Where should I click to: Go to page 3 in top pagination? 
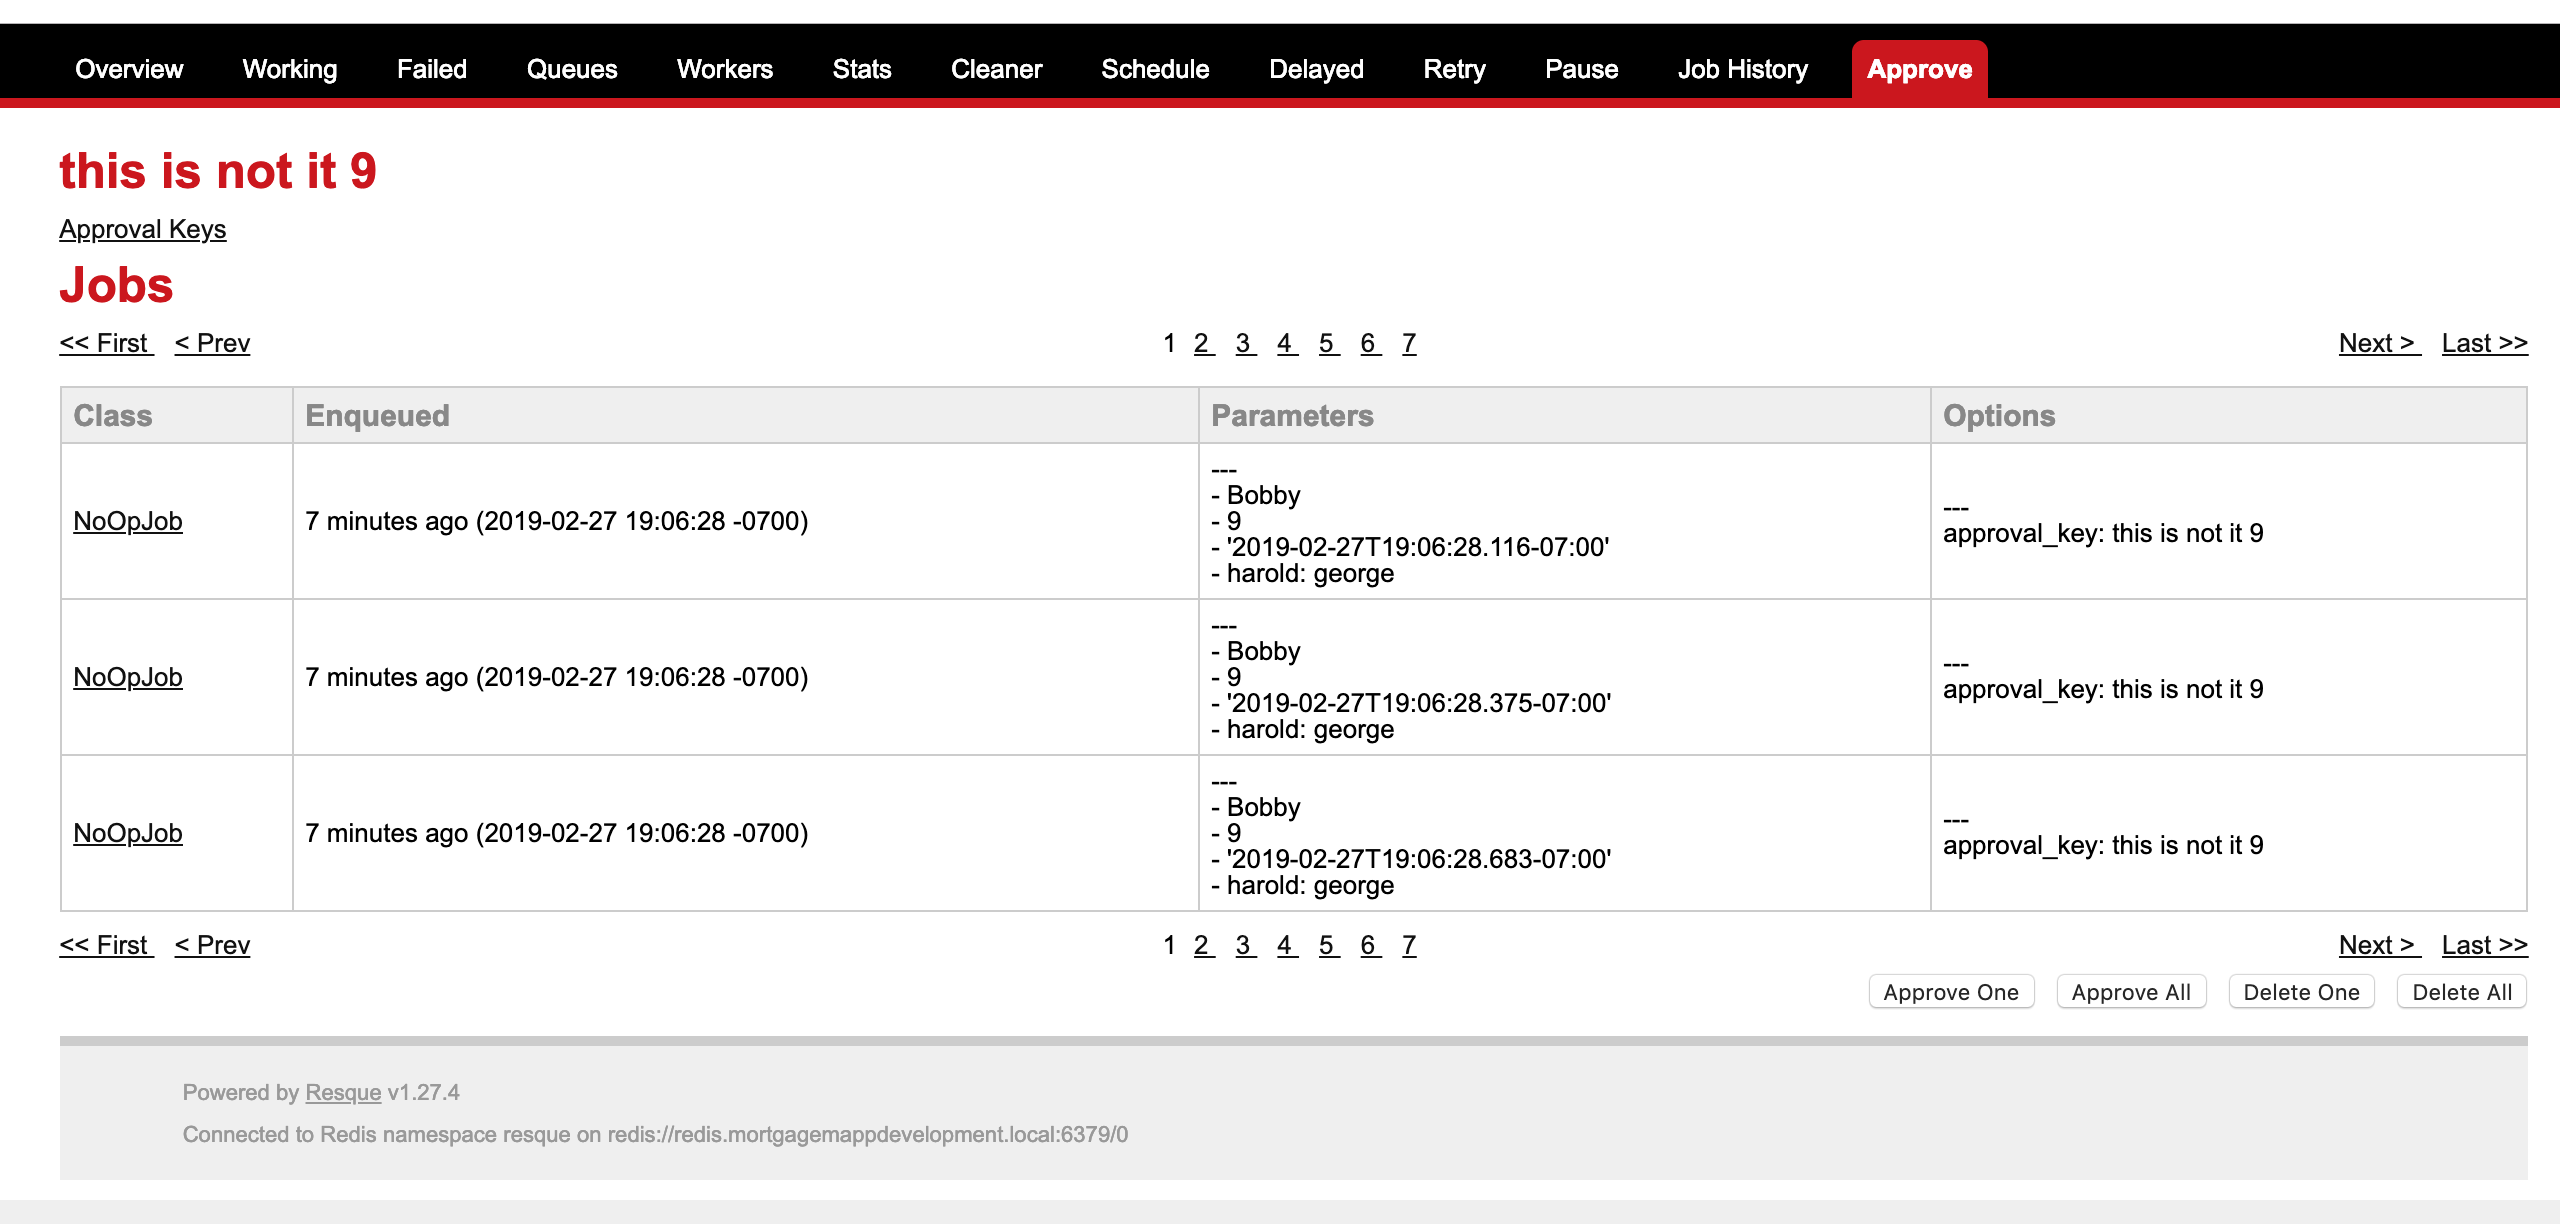[x=1243, y=343]
